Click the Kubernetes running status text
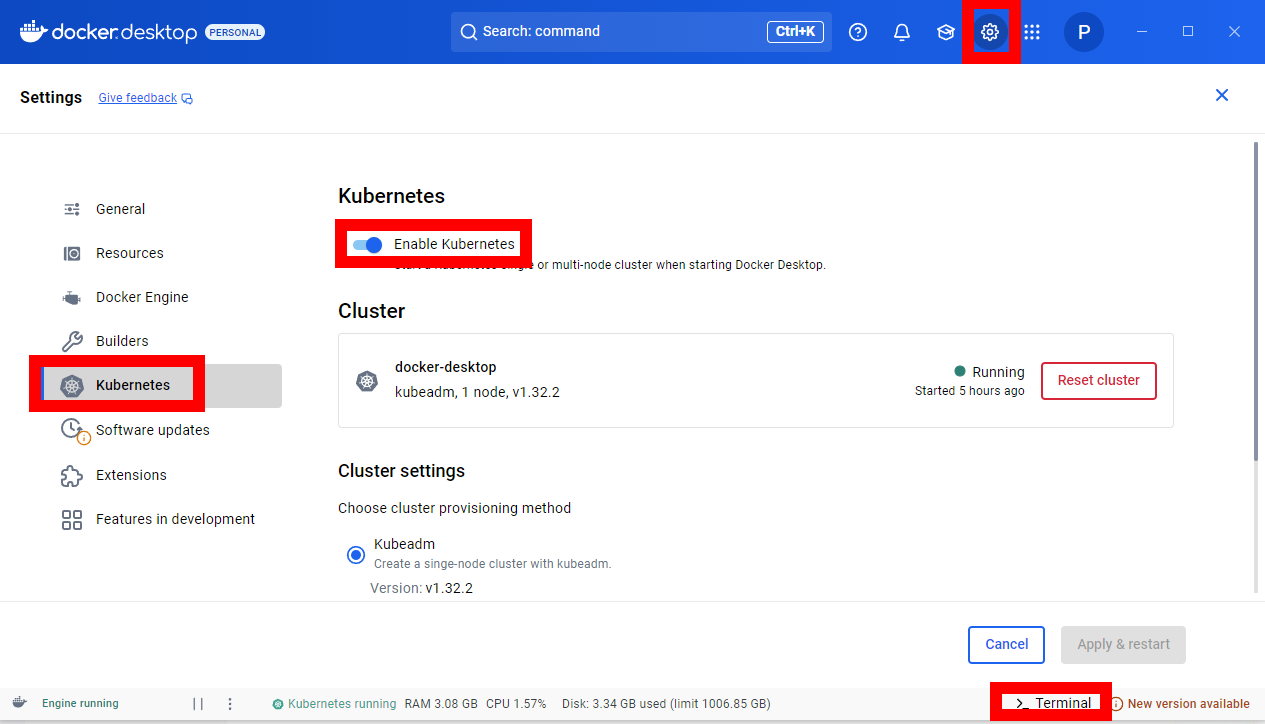Screen dimensions: 1265x724 342,704
